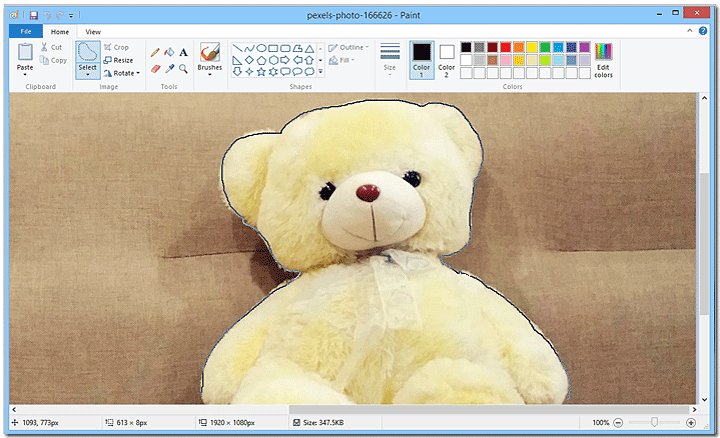Screen dimensions: 720x438
Task: Click the horizontal scrollbar right arrow
Action: point(694,409)
